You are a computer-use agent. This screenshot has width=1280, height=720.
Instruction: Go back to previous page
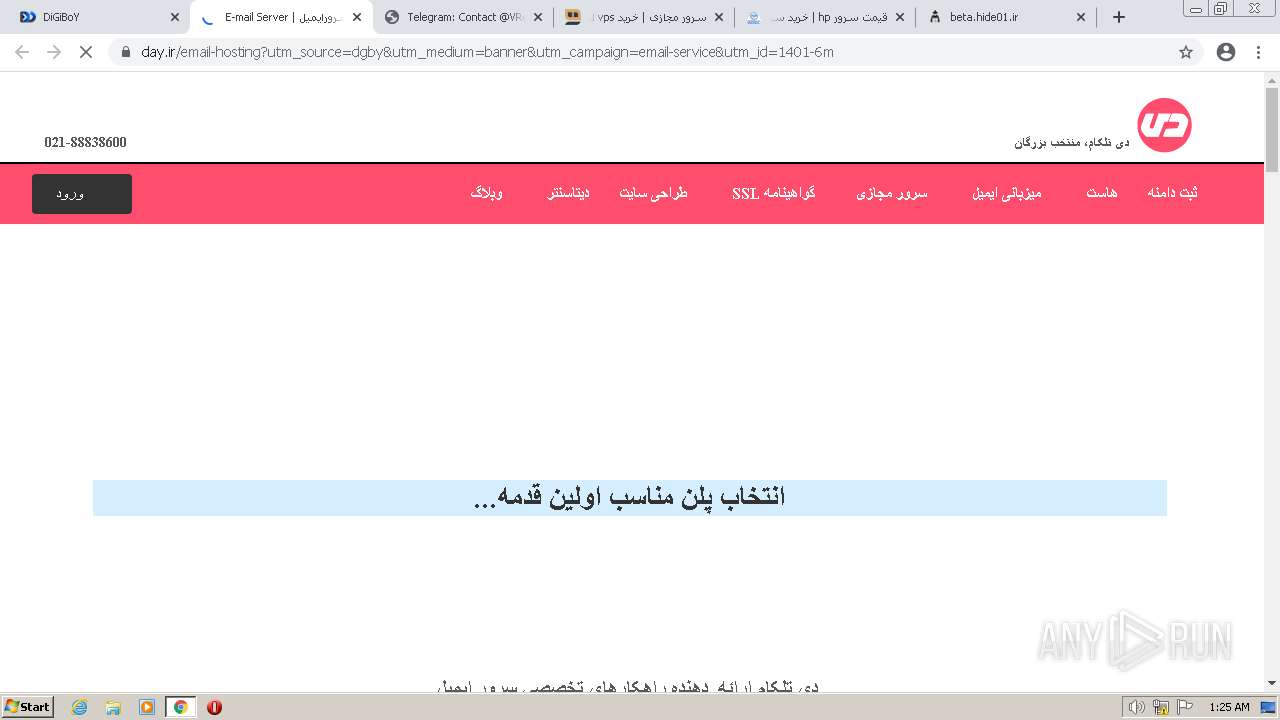coord(22,52)
